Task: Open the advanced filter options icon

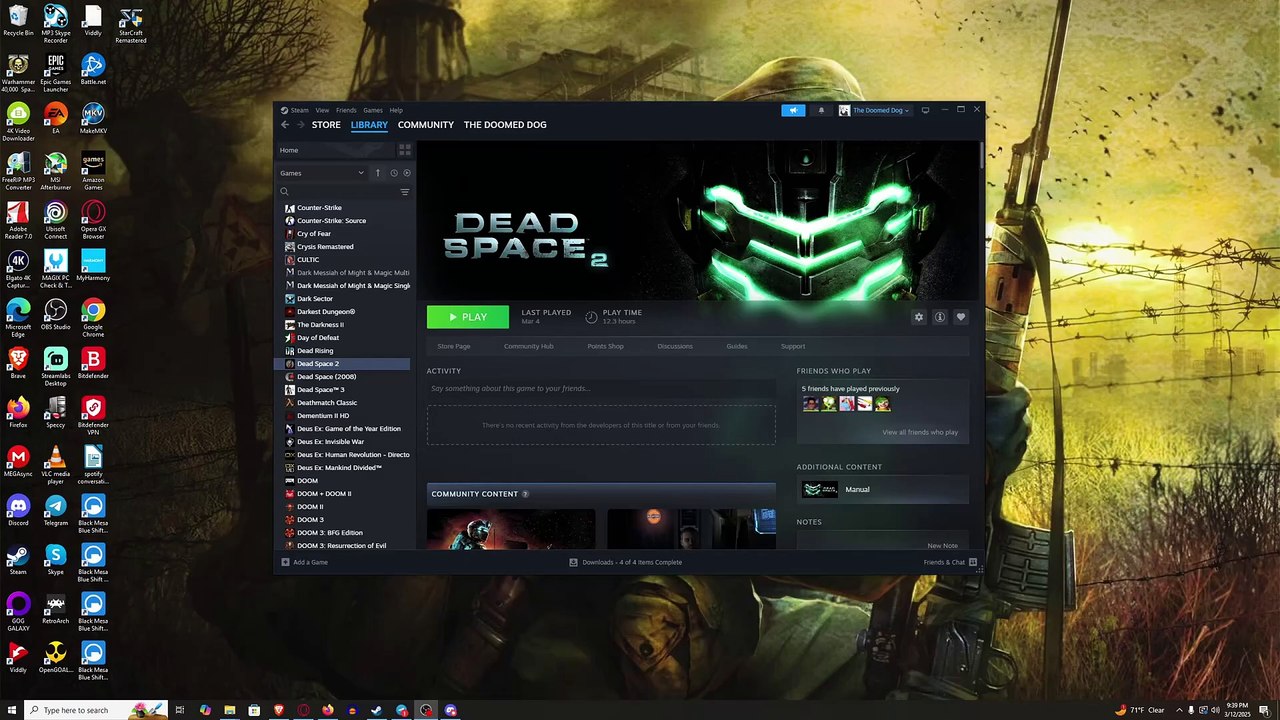Action: coord(405,192)
